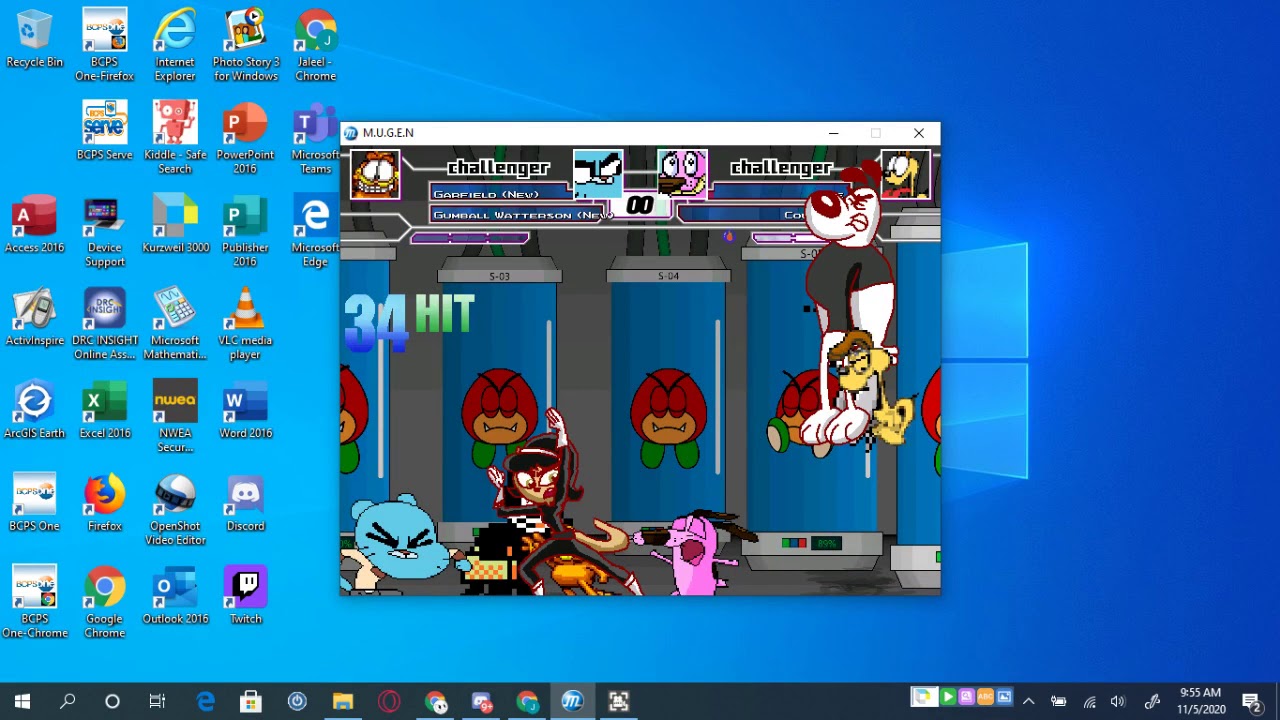
Task: Open the Action Center notifications
Action: coord(1250,701)
